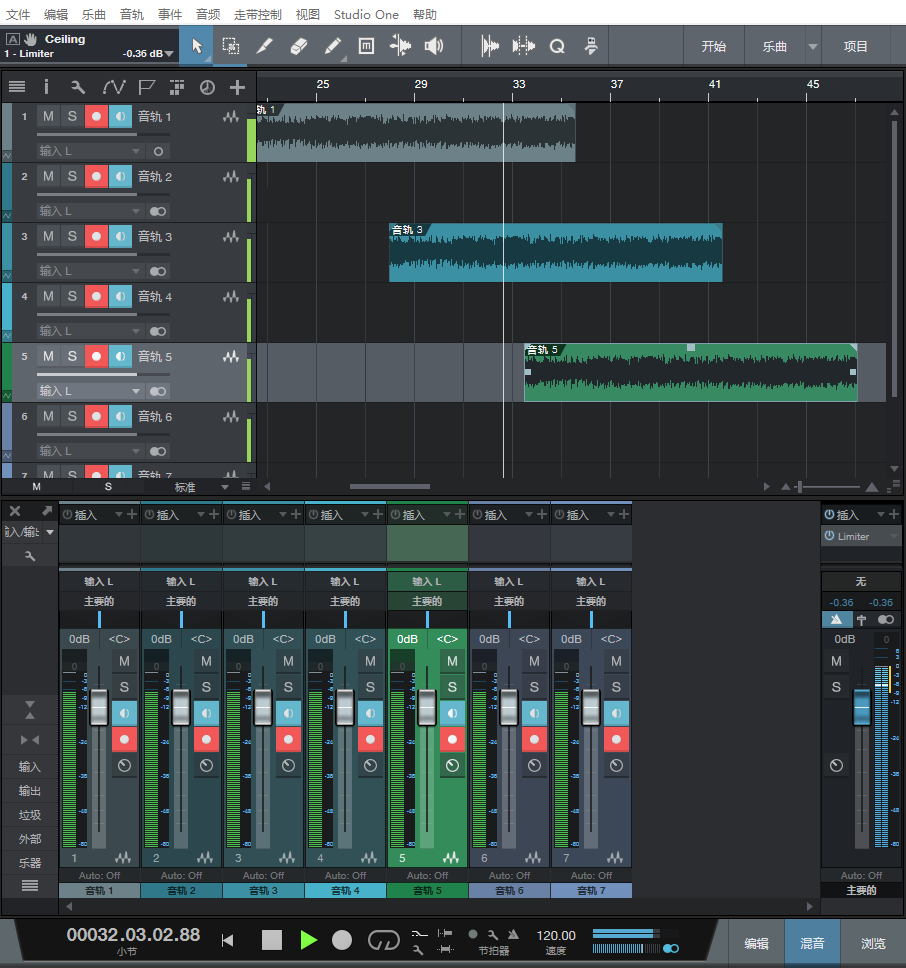Open insert menu arrow on channel 1
Screen dimensions: 906x968
coord(118,514)
